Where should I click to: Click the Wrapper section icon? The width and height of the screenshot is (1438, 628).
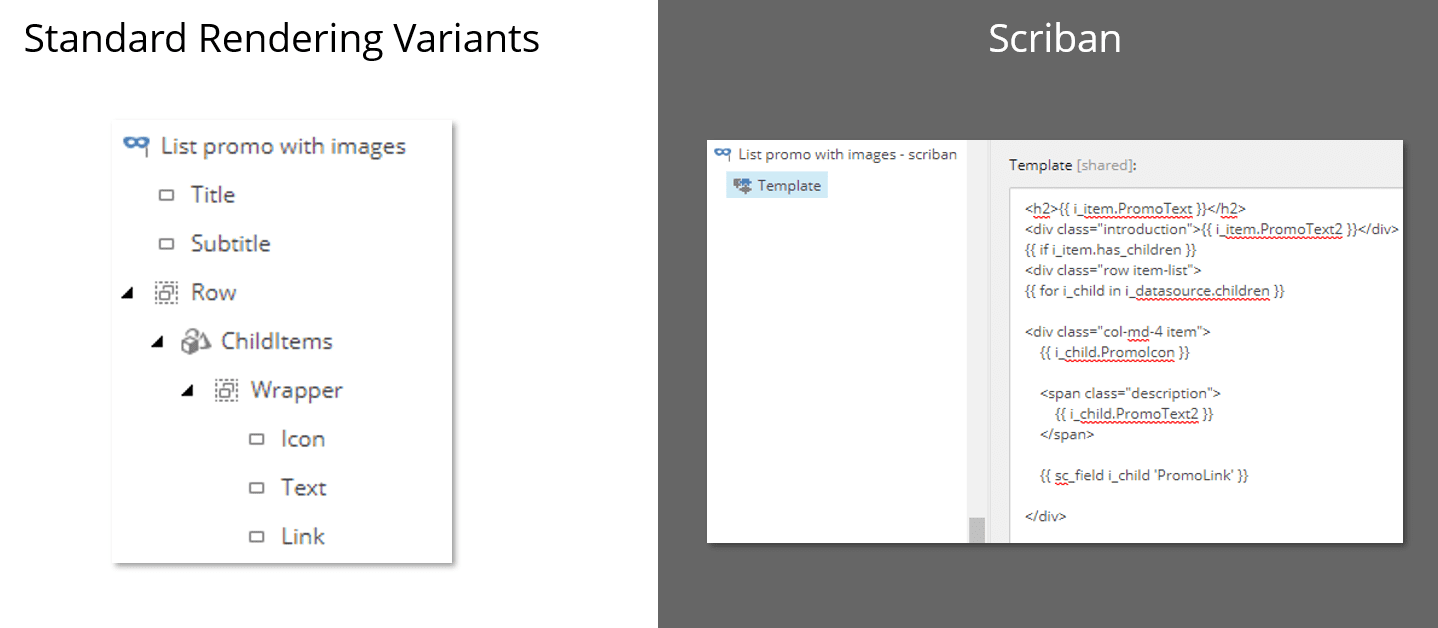coord(226,391)
